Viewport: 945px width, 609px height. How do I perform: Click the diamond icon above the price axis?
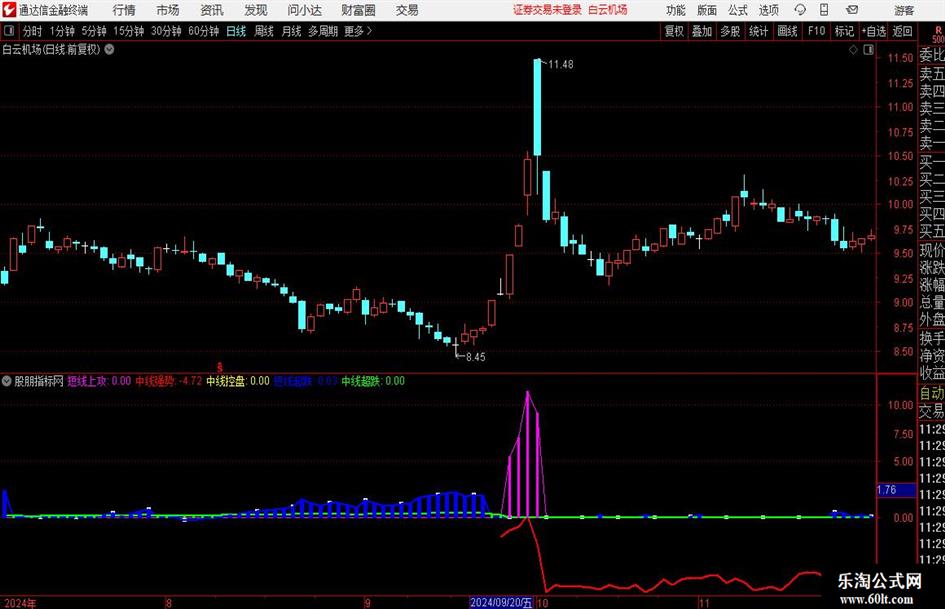853,50
